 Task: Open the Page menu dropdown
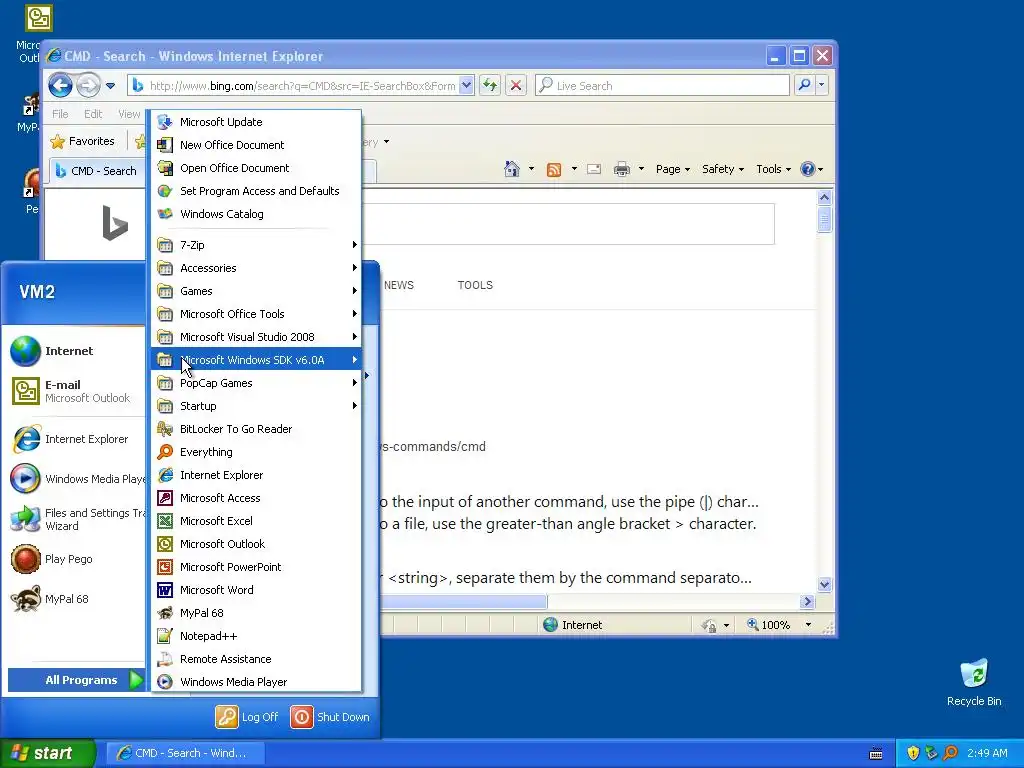point(673,169)
